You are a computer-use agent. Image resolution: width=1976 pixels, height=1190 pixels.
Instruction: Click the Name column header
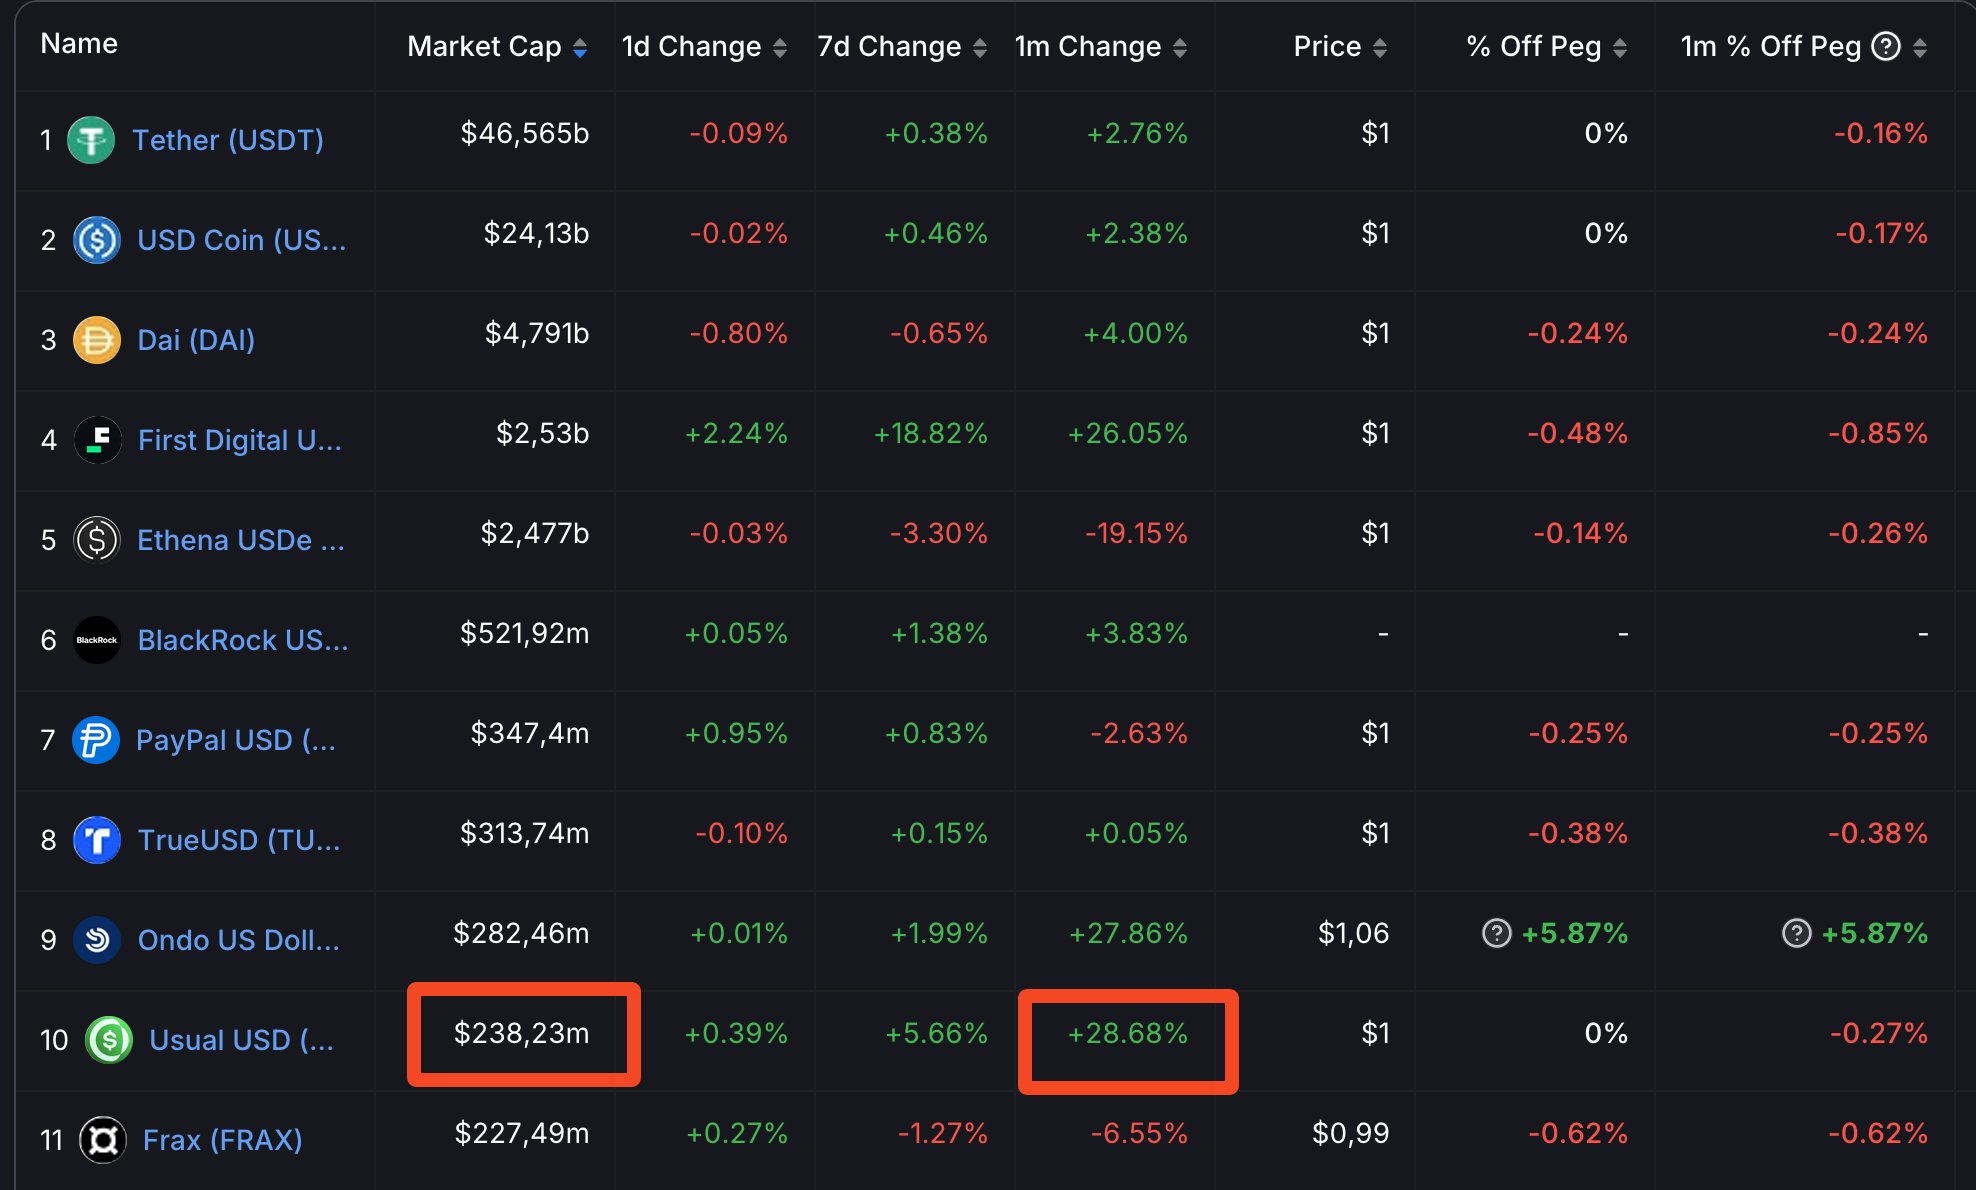79,44
